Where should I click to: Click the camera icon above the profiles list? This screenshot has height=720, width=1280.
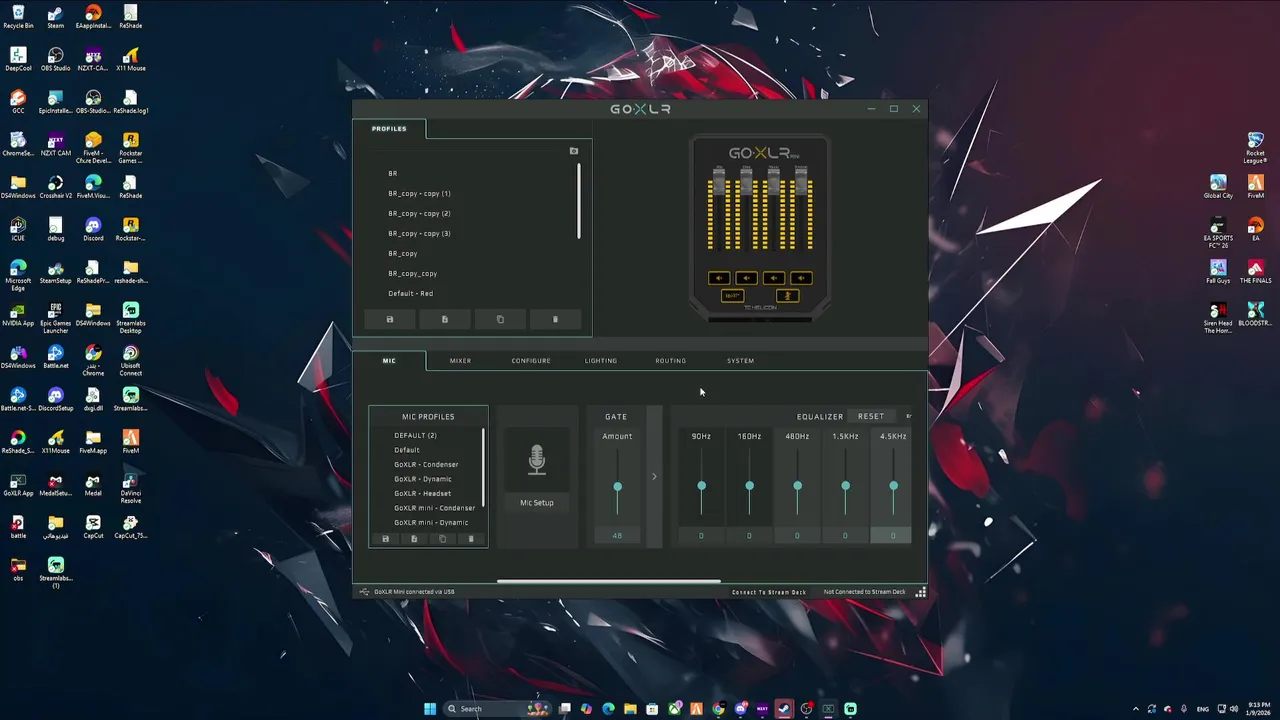574,151
